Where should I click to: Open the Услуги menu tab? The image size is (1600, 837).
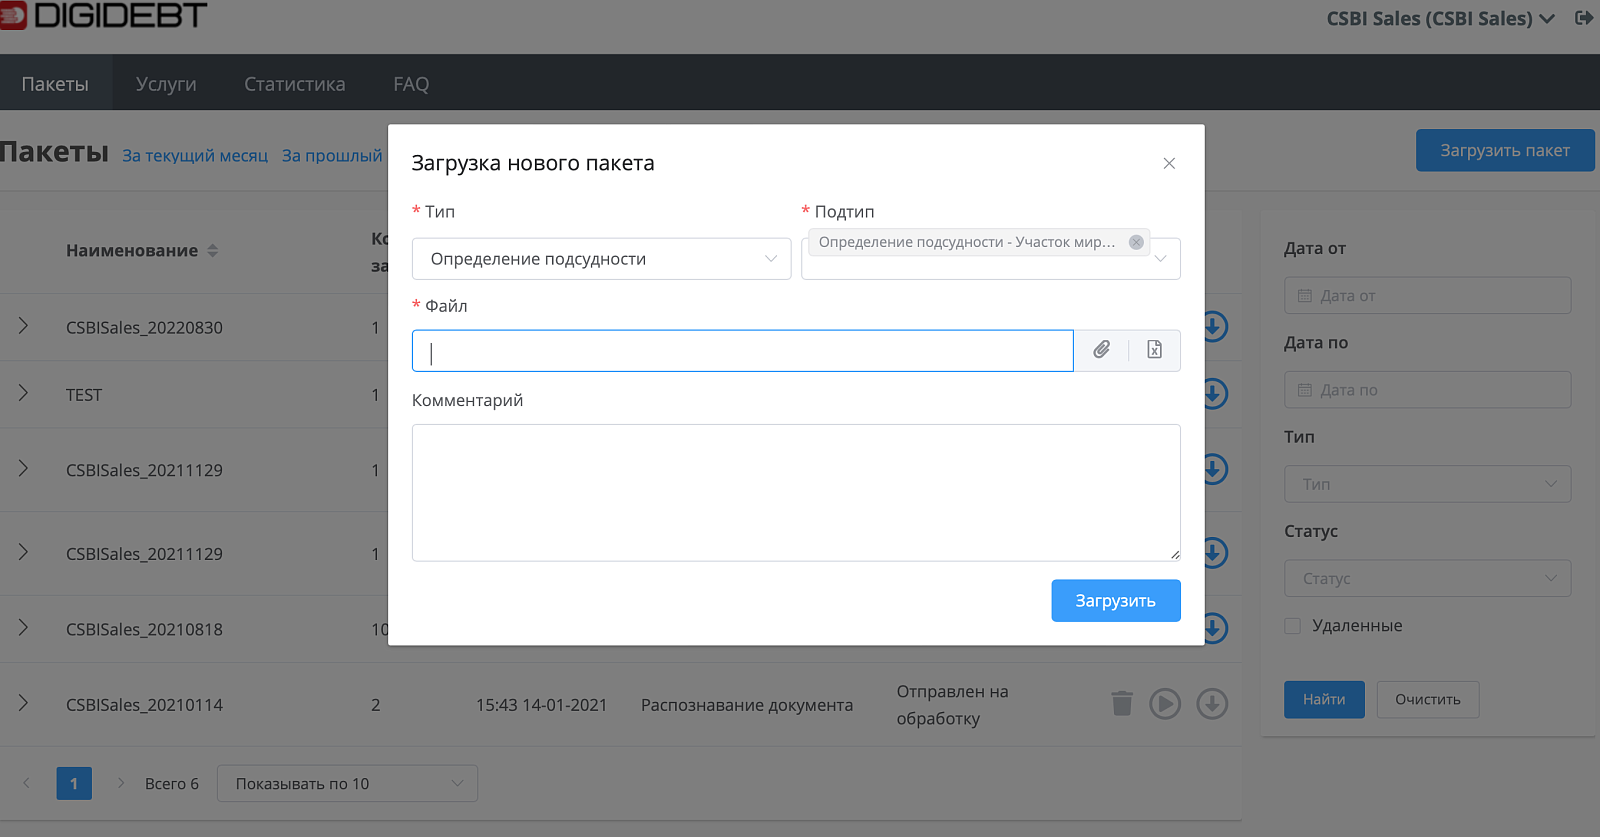(166, 84)
